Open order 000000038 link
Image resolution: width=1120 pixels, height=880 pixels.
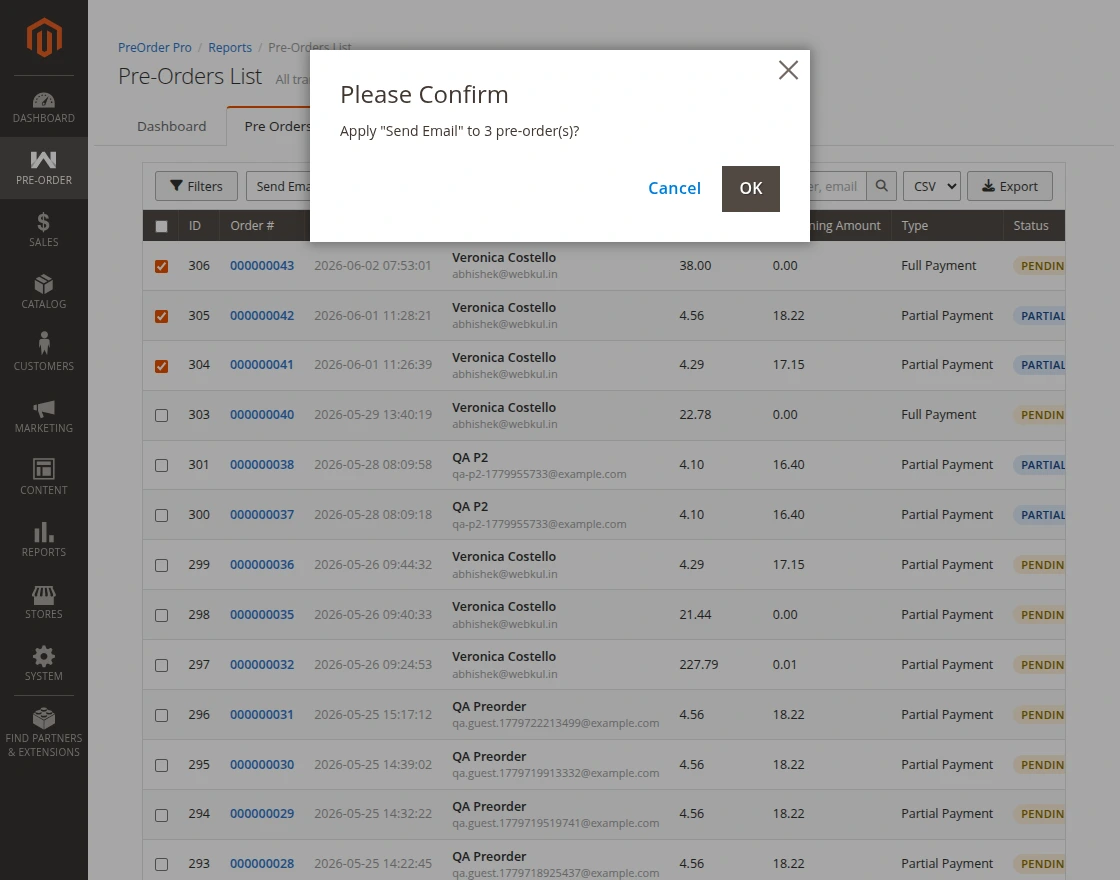click(262, 464)
